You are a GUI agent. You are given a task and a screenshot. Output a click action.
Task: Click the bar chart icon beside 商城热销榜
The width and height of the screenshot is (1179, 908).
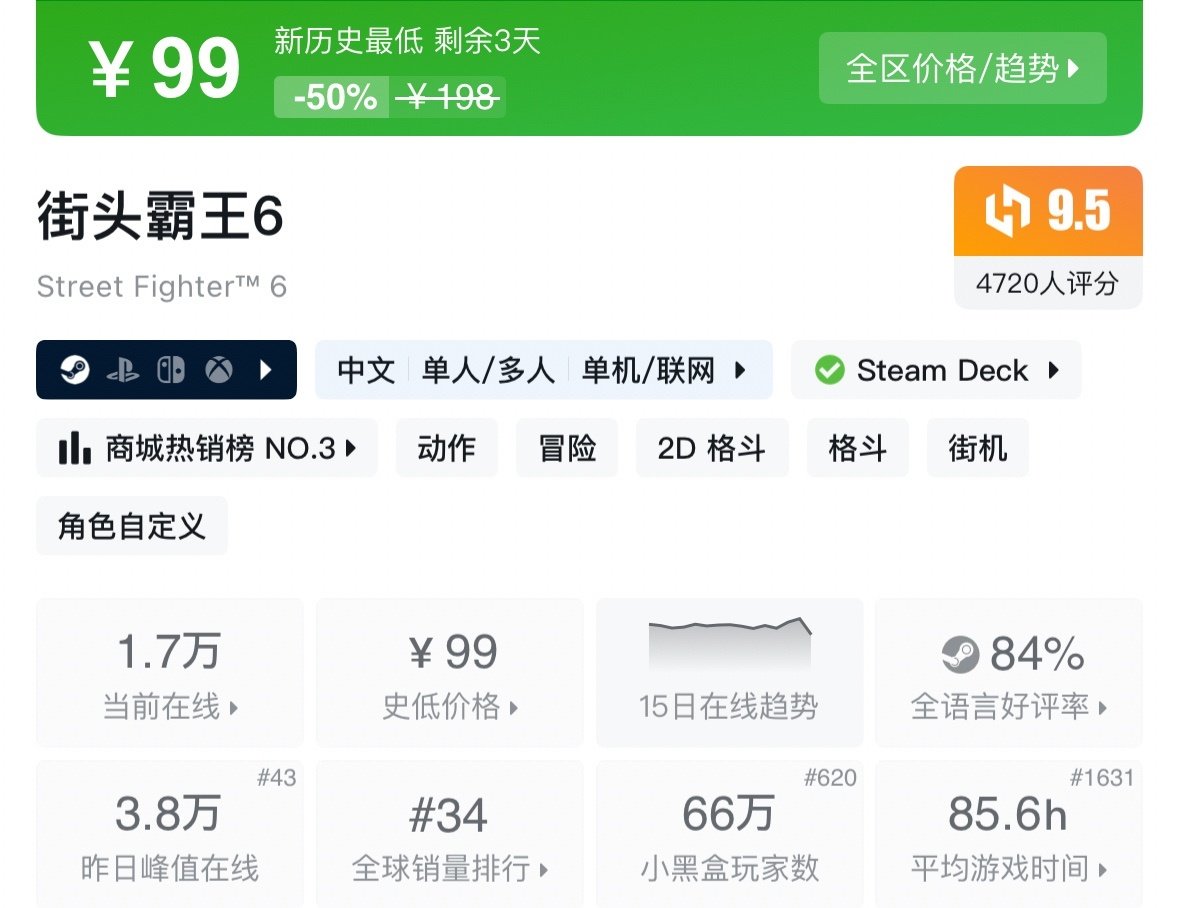[74, 448]
